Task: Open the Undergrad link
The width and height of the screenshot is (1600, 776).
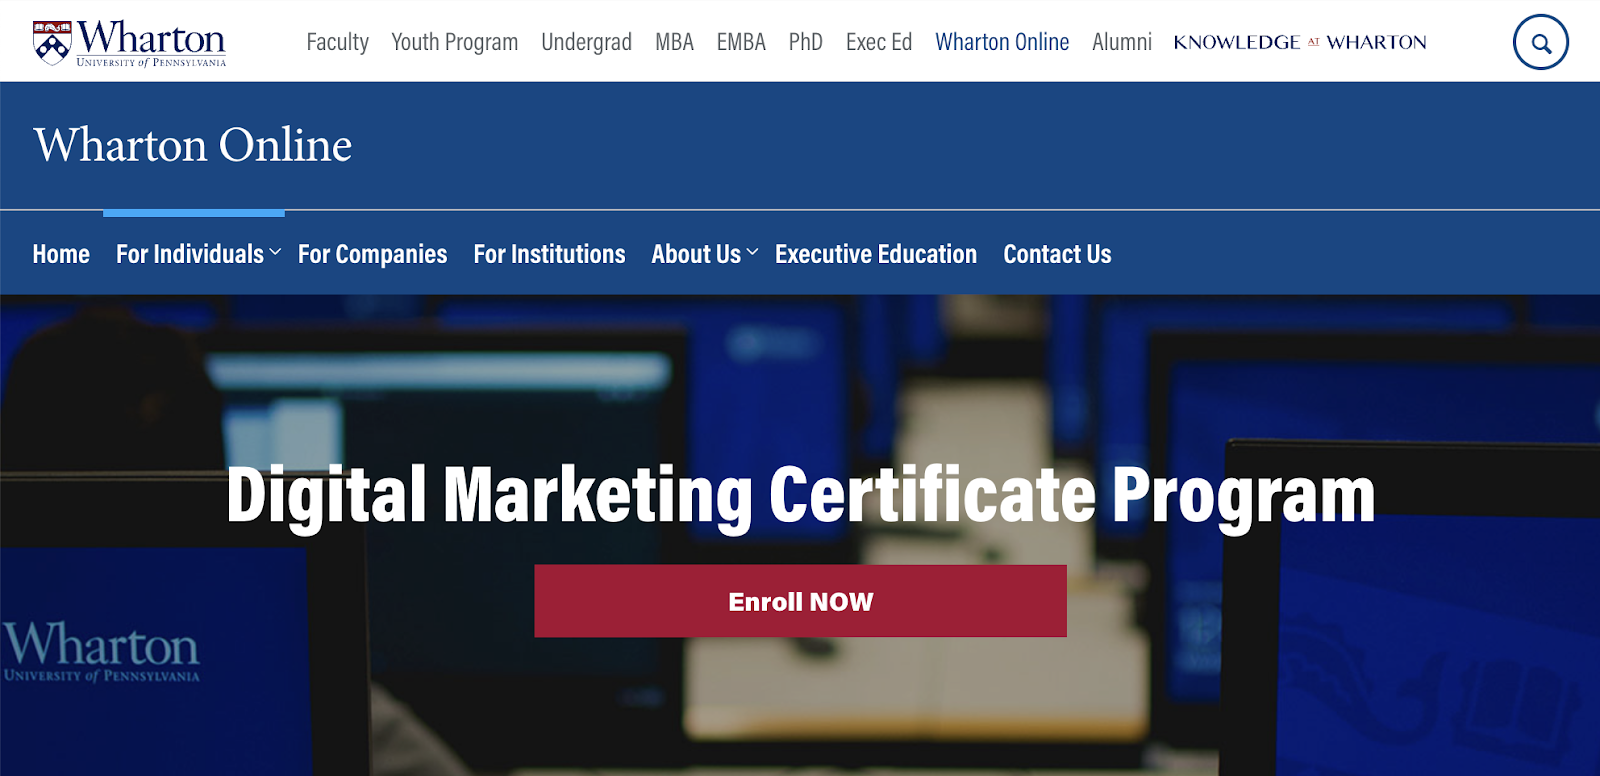Action: (586, 42)
